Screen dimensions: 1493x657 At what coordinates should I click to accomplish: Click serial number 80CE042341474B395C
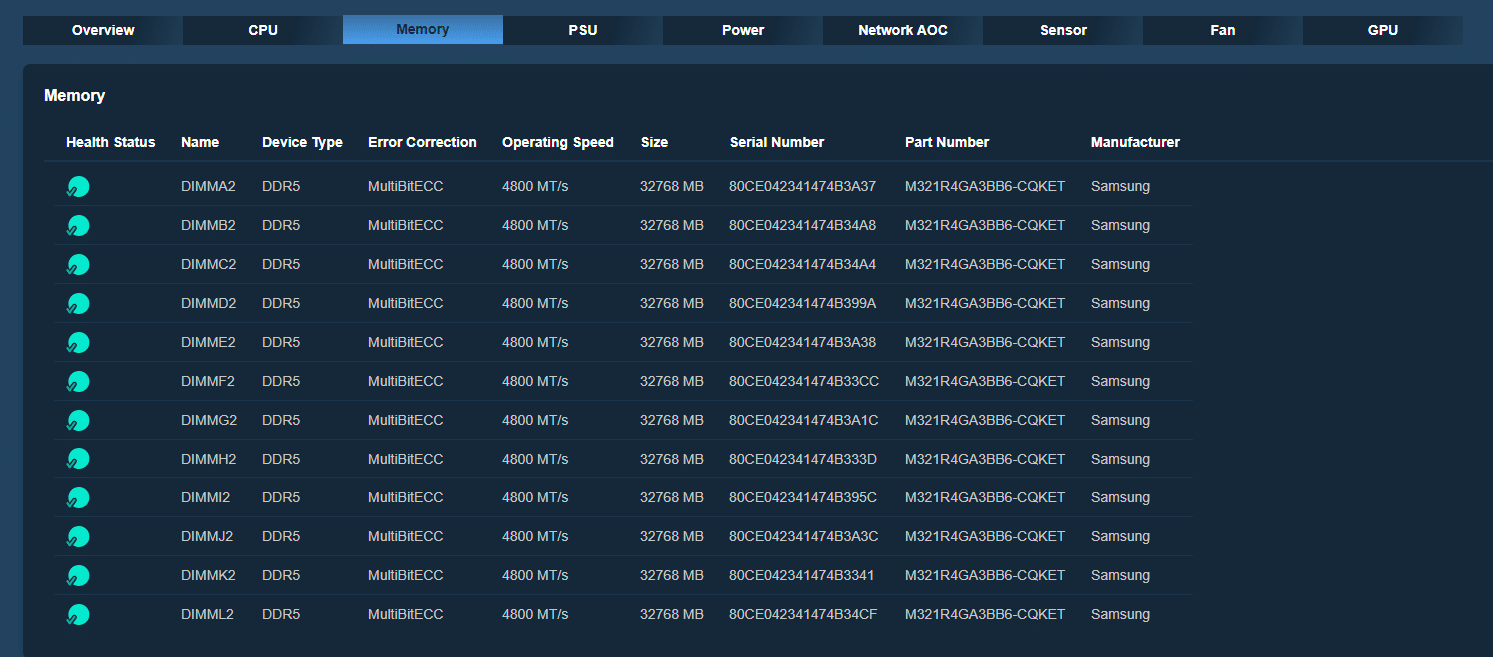(x=803, y=497)
